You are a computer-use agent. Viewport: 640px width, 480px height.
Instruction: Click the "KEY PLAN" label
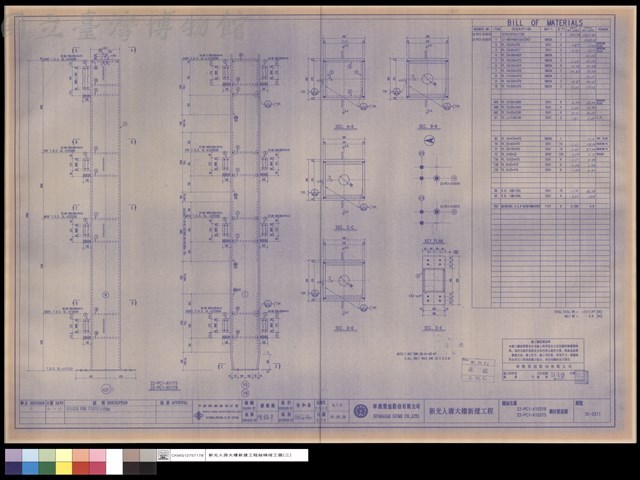click(434, 241)
